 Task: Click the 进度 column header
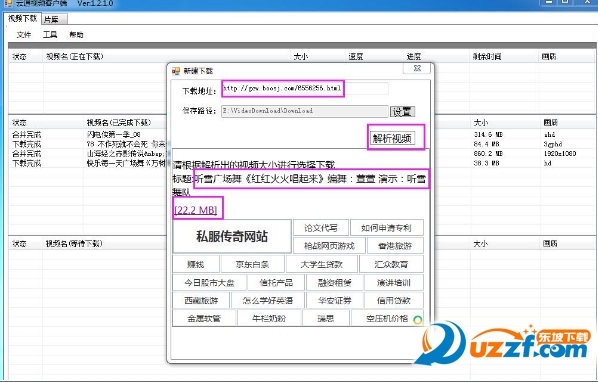click(x=414, y=57)
